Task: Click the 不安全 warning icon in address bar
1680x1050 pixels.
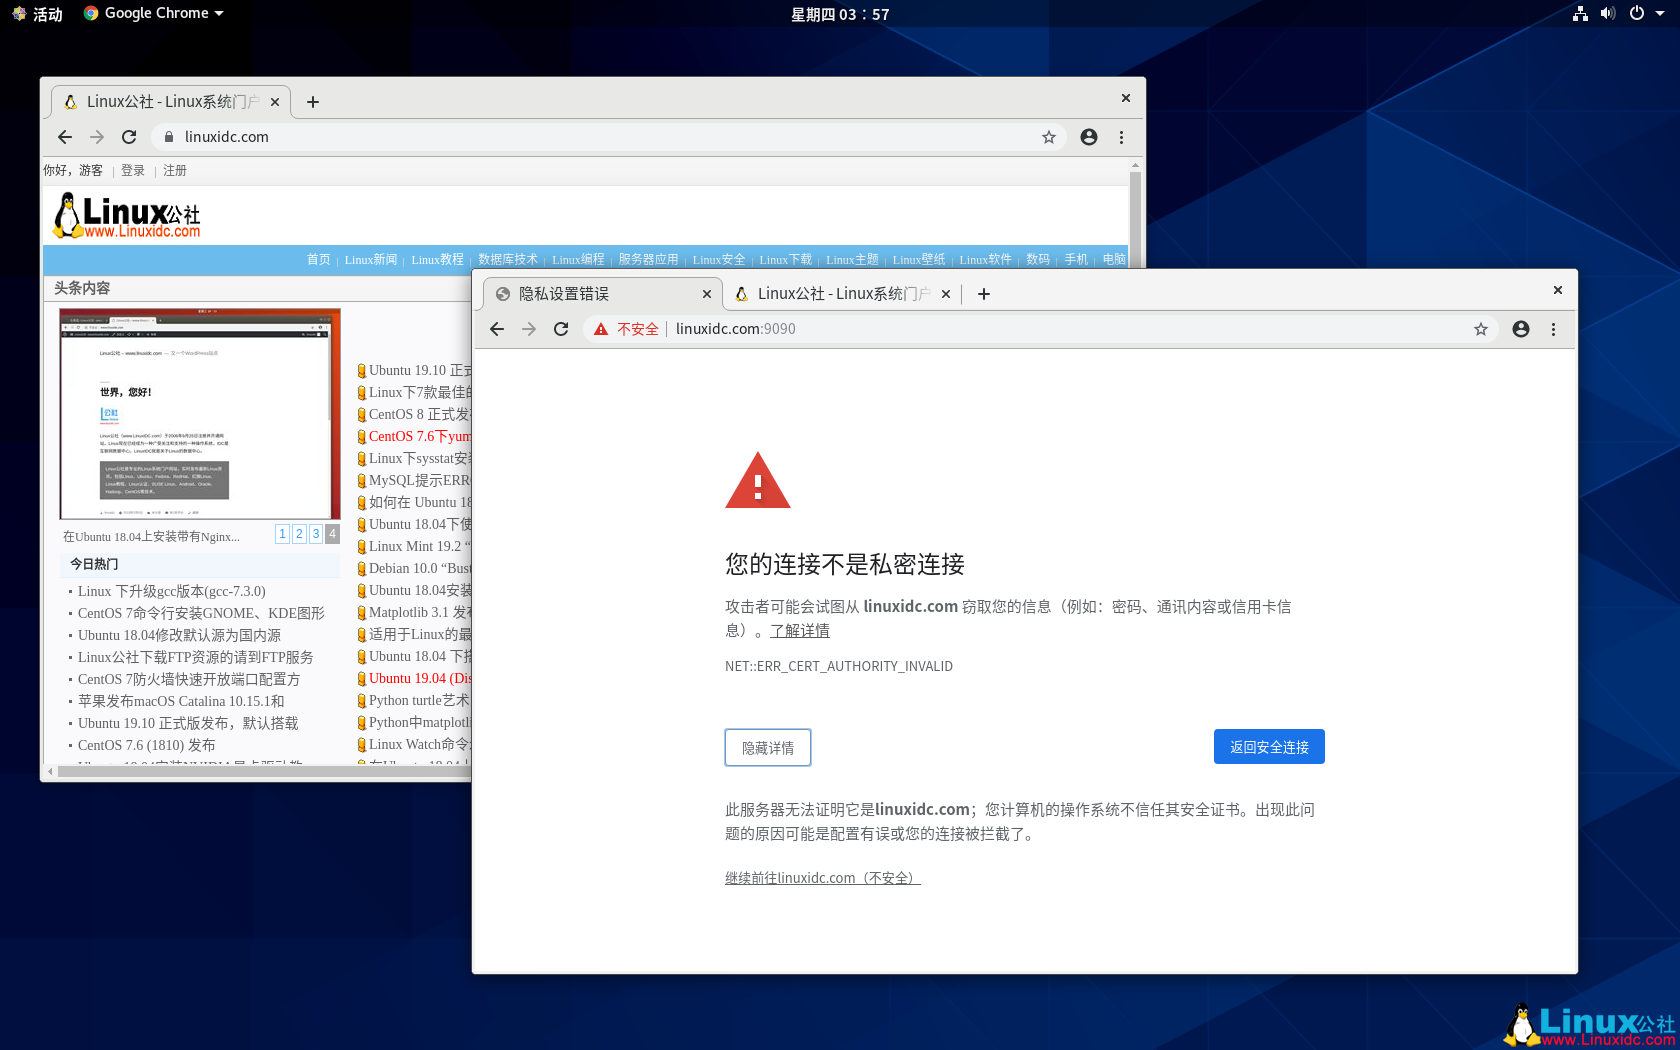Action: 599,328
